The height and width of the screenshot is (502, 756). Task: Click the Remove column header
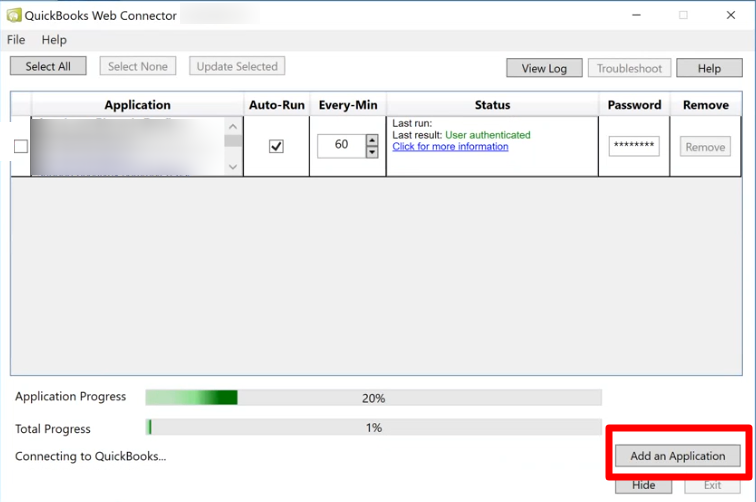706,105
